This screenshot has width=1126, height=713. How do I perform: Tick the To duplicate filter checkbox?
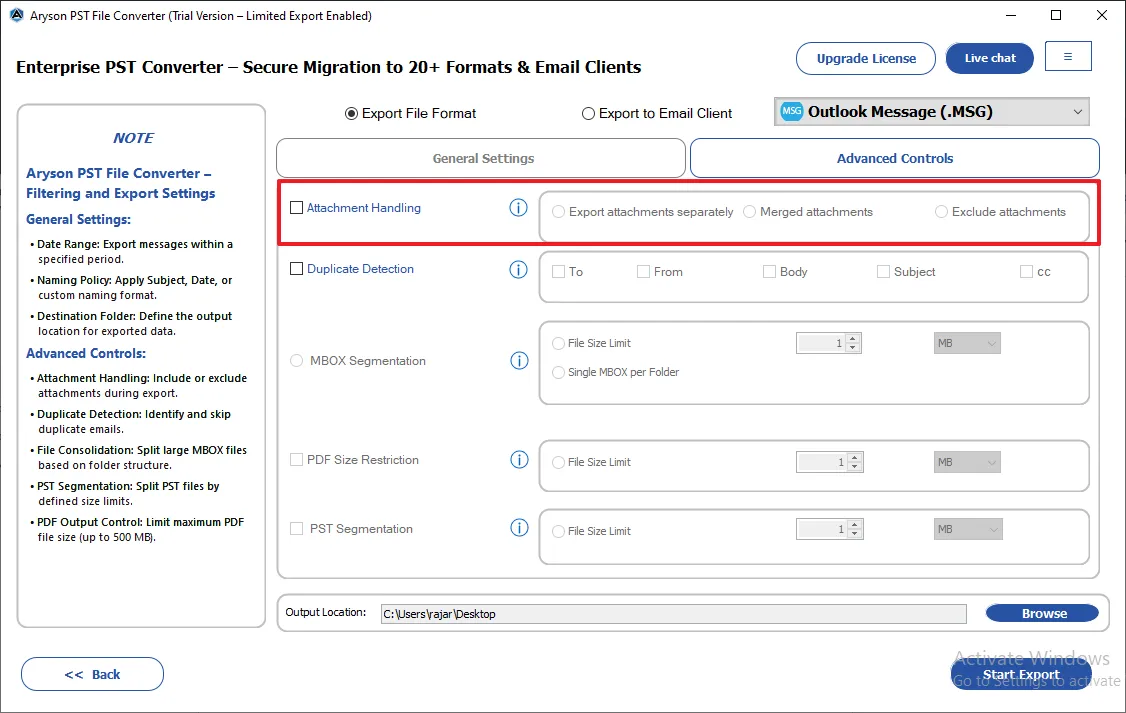point(558,271)
